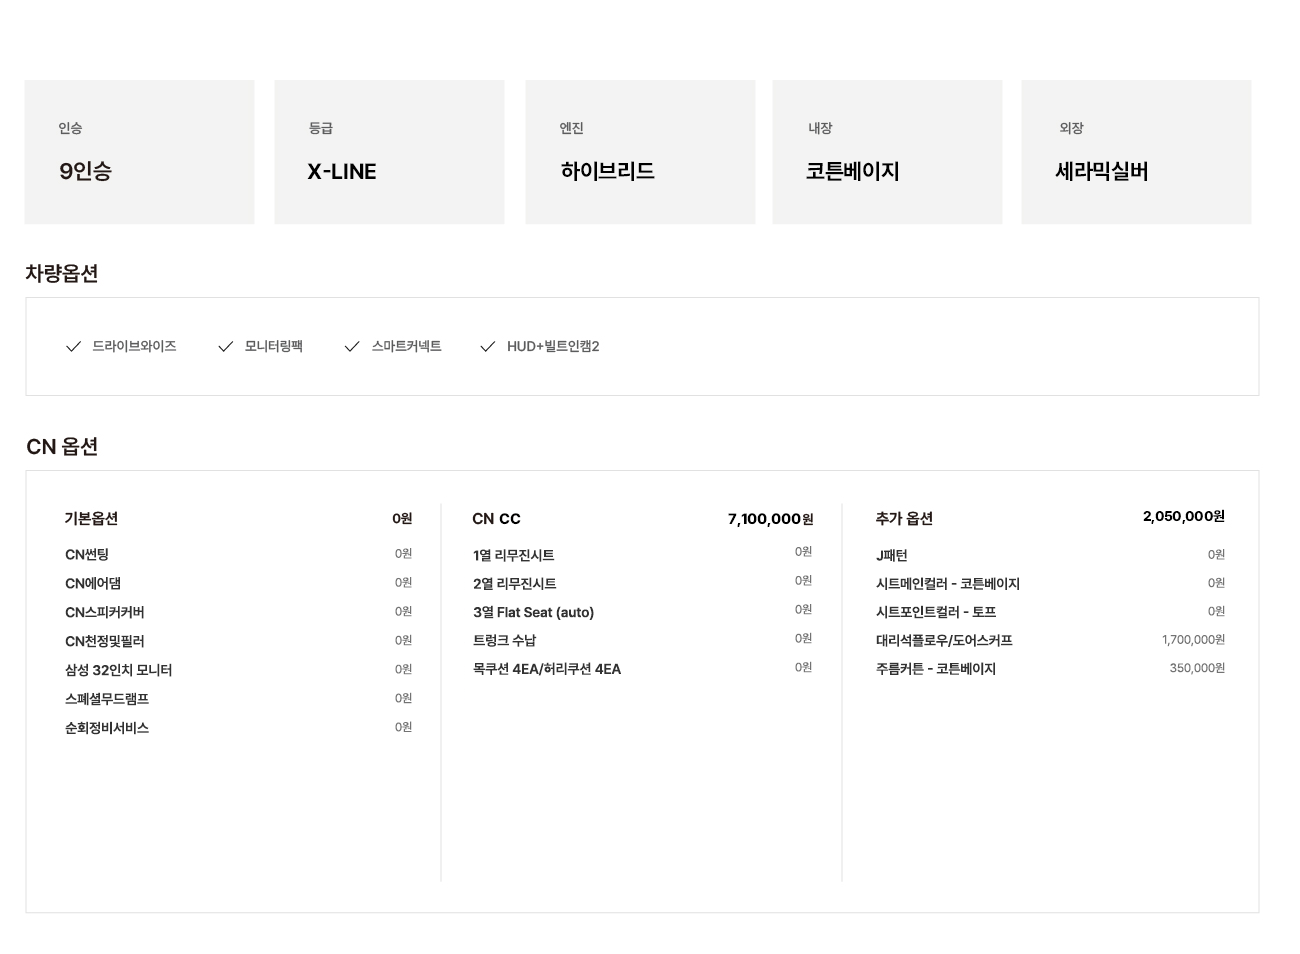Click the 기본옵션 section header

point(91,518)
